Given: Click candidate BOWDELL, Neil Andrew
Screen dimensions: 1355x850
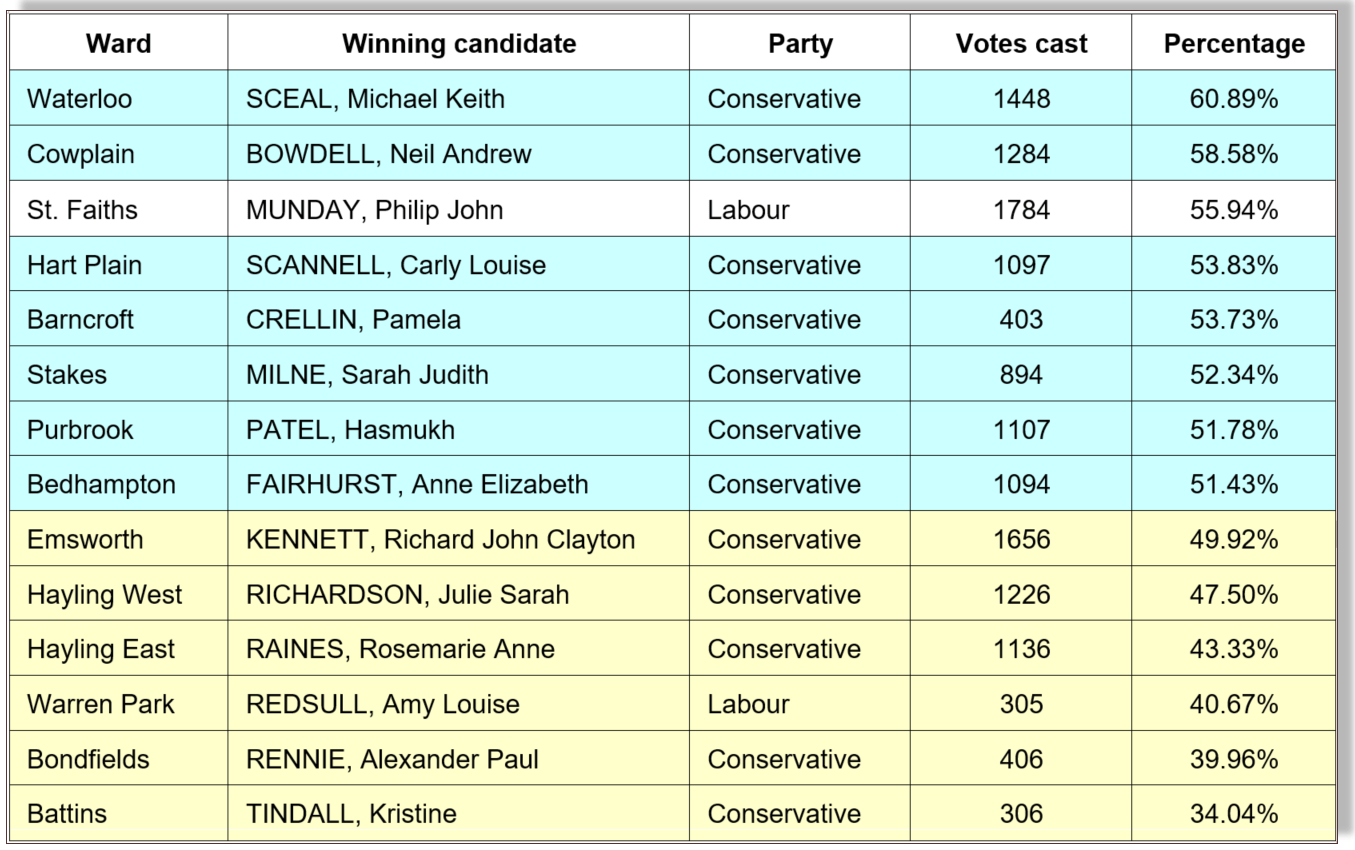Looking at the screenshot, I should coord(389,155).
